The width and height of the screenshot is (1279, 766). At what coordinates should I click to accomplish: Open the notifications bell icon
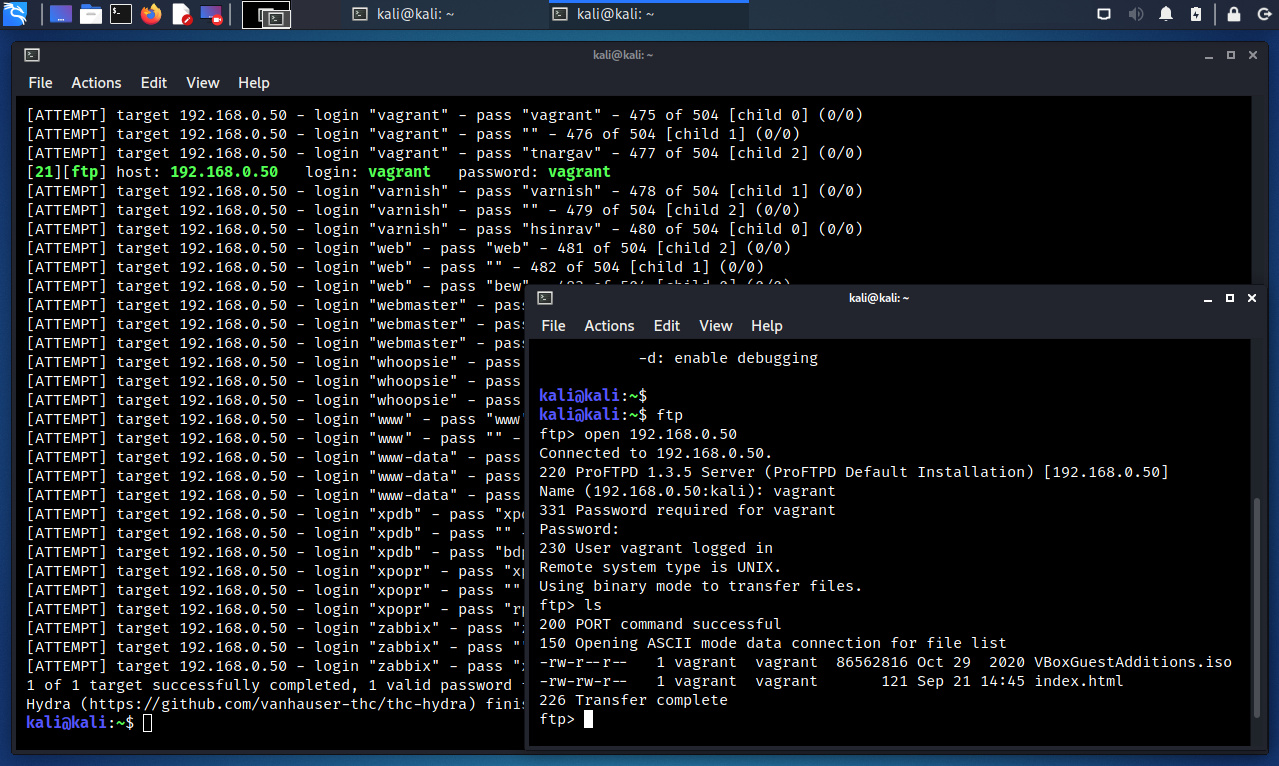click(1166, 14)
